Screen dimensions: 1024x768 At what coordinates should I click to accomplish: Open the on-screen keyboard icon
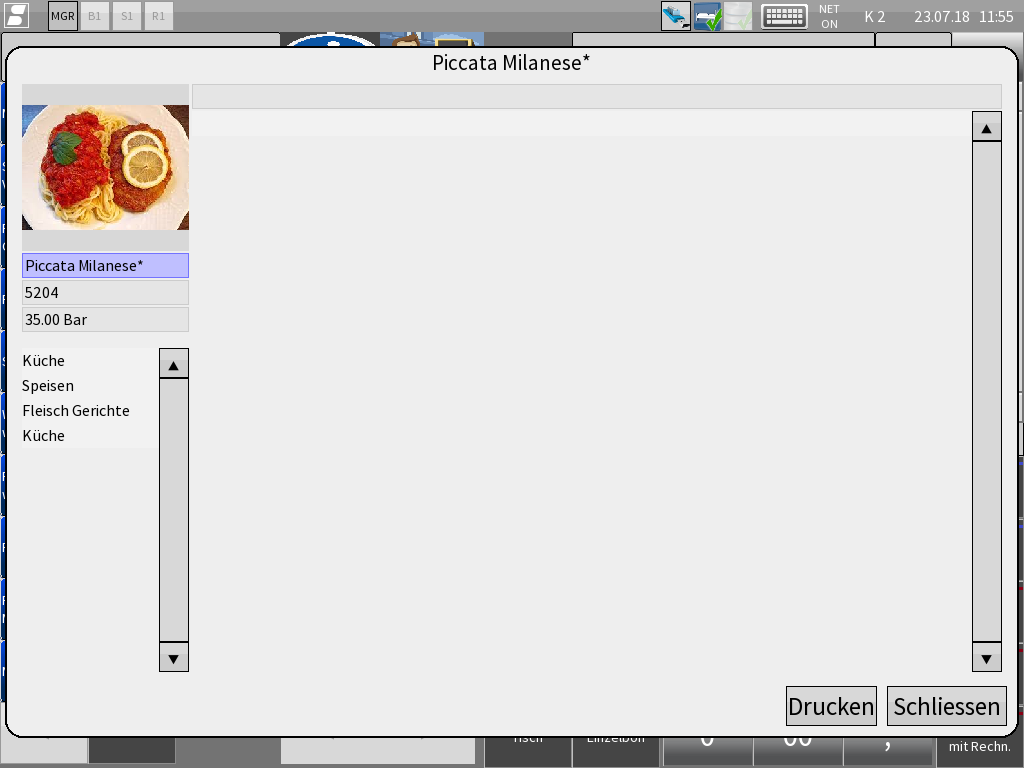[784, 16]
